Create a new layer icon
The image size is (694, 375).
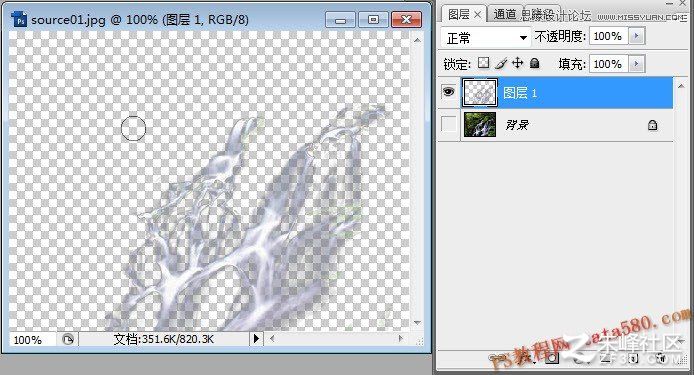pyautogui.click(x=633, y=358)
